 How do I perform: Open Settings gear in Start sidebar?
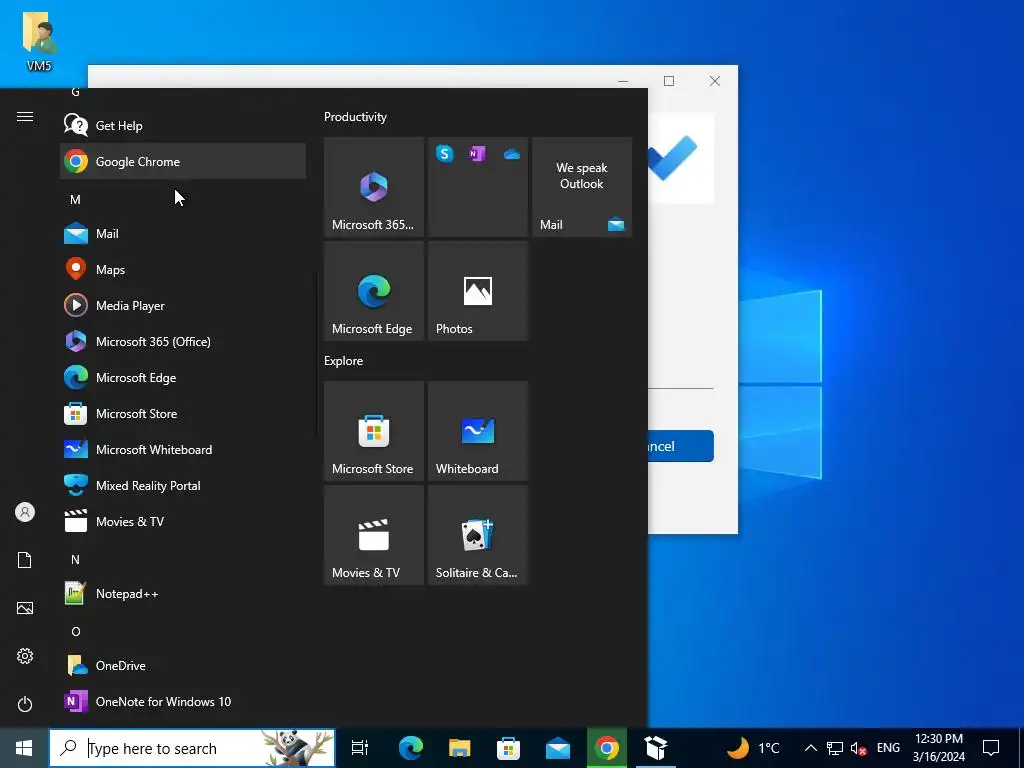click(25, 656)
